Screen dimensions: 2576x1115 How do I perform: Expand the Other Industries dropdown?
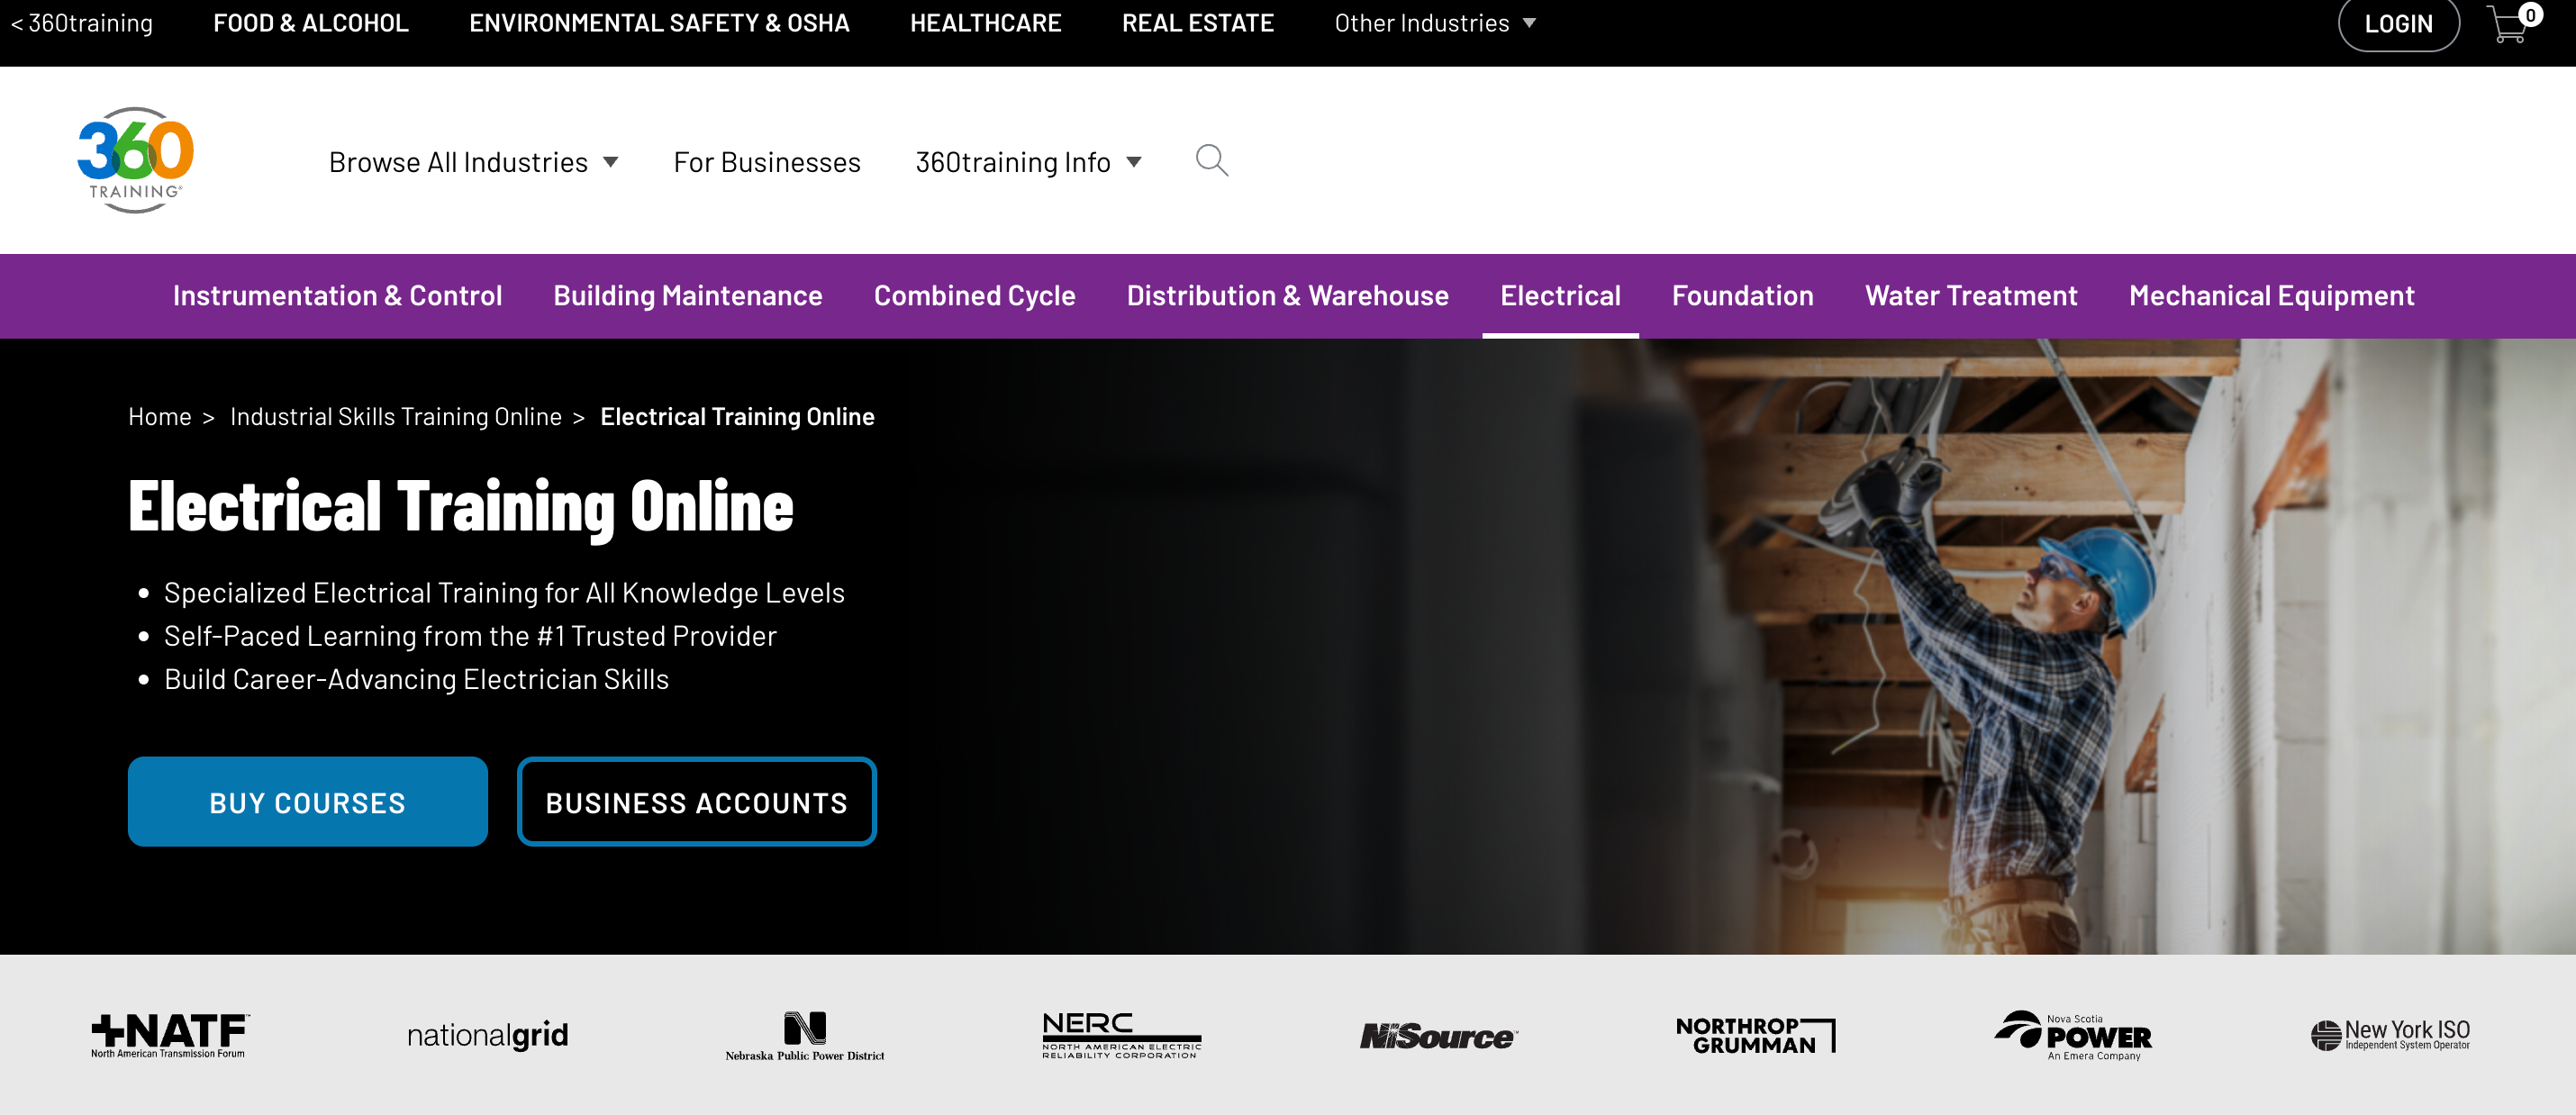(1434, 23)
